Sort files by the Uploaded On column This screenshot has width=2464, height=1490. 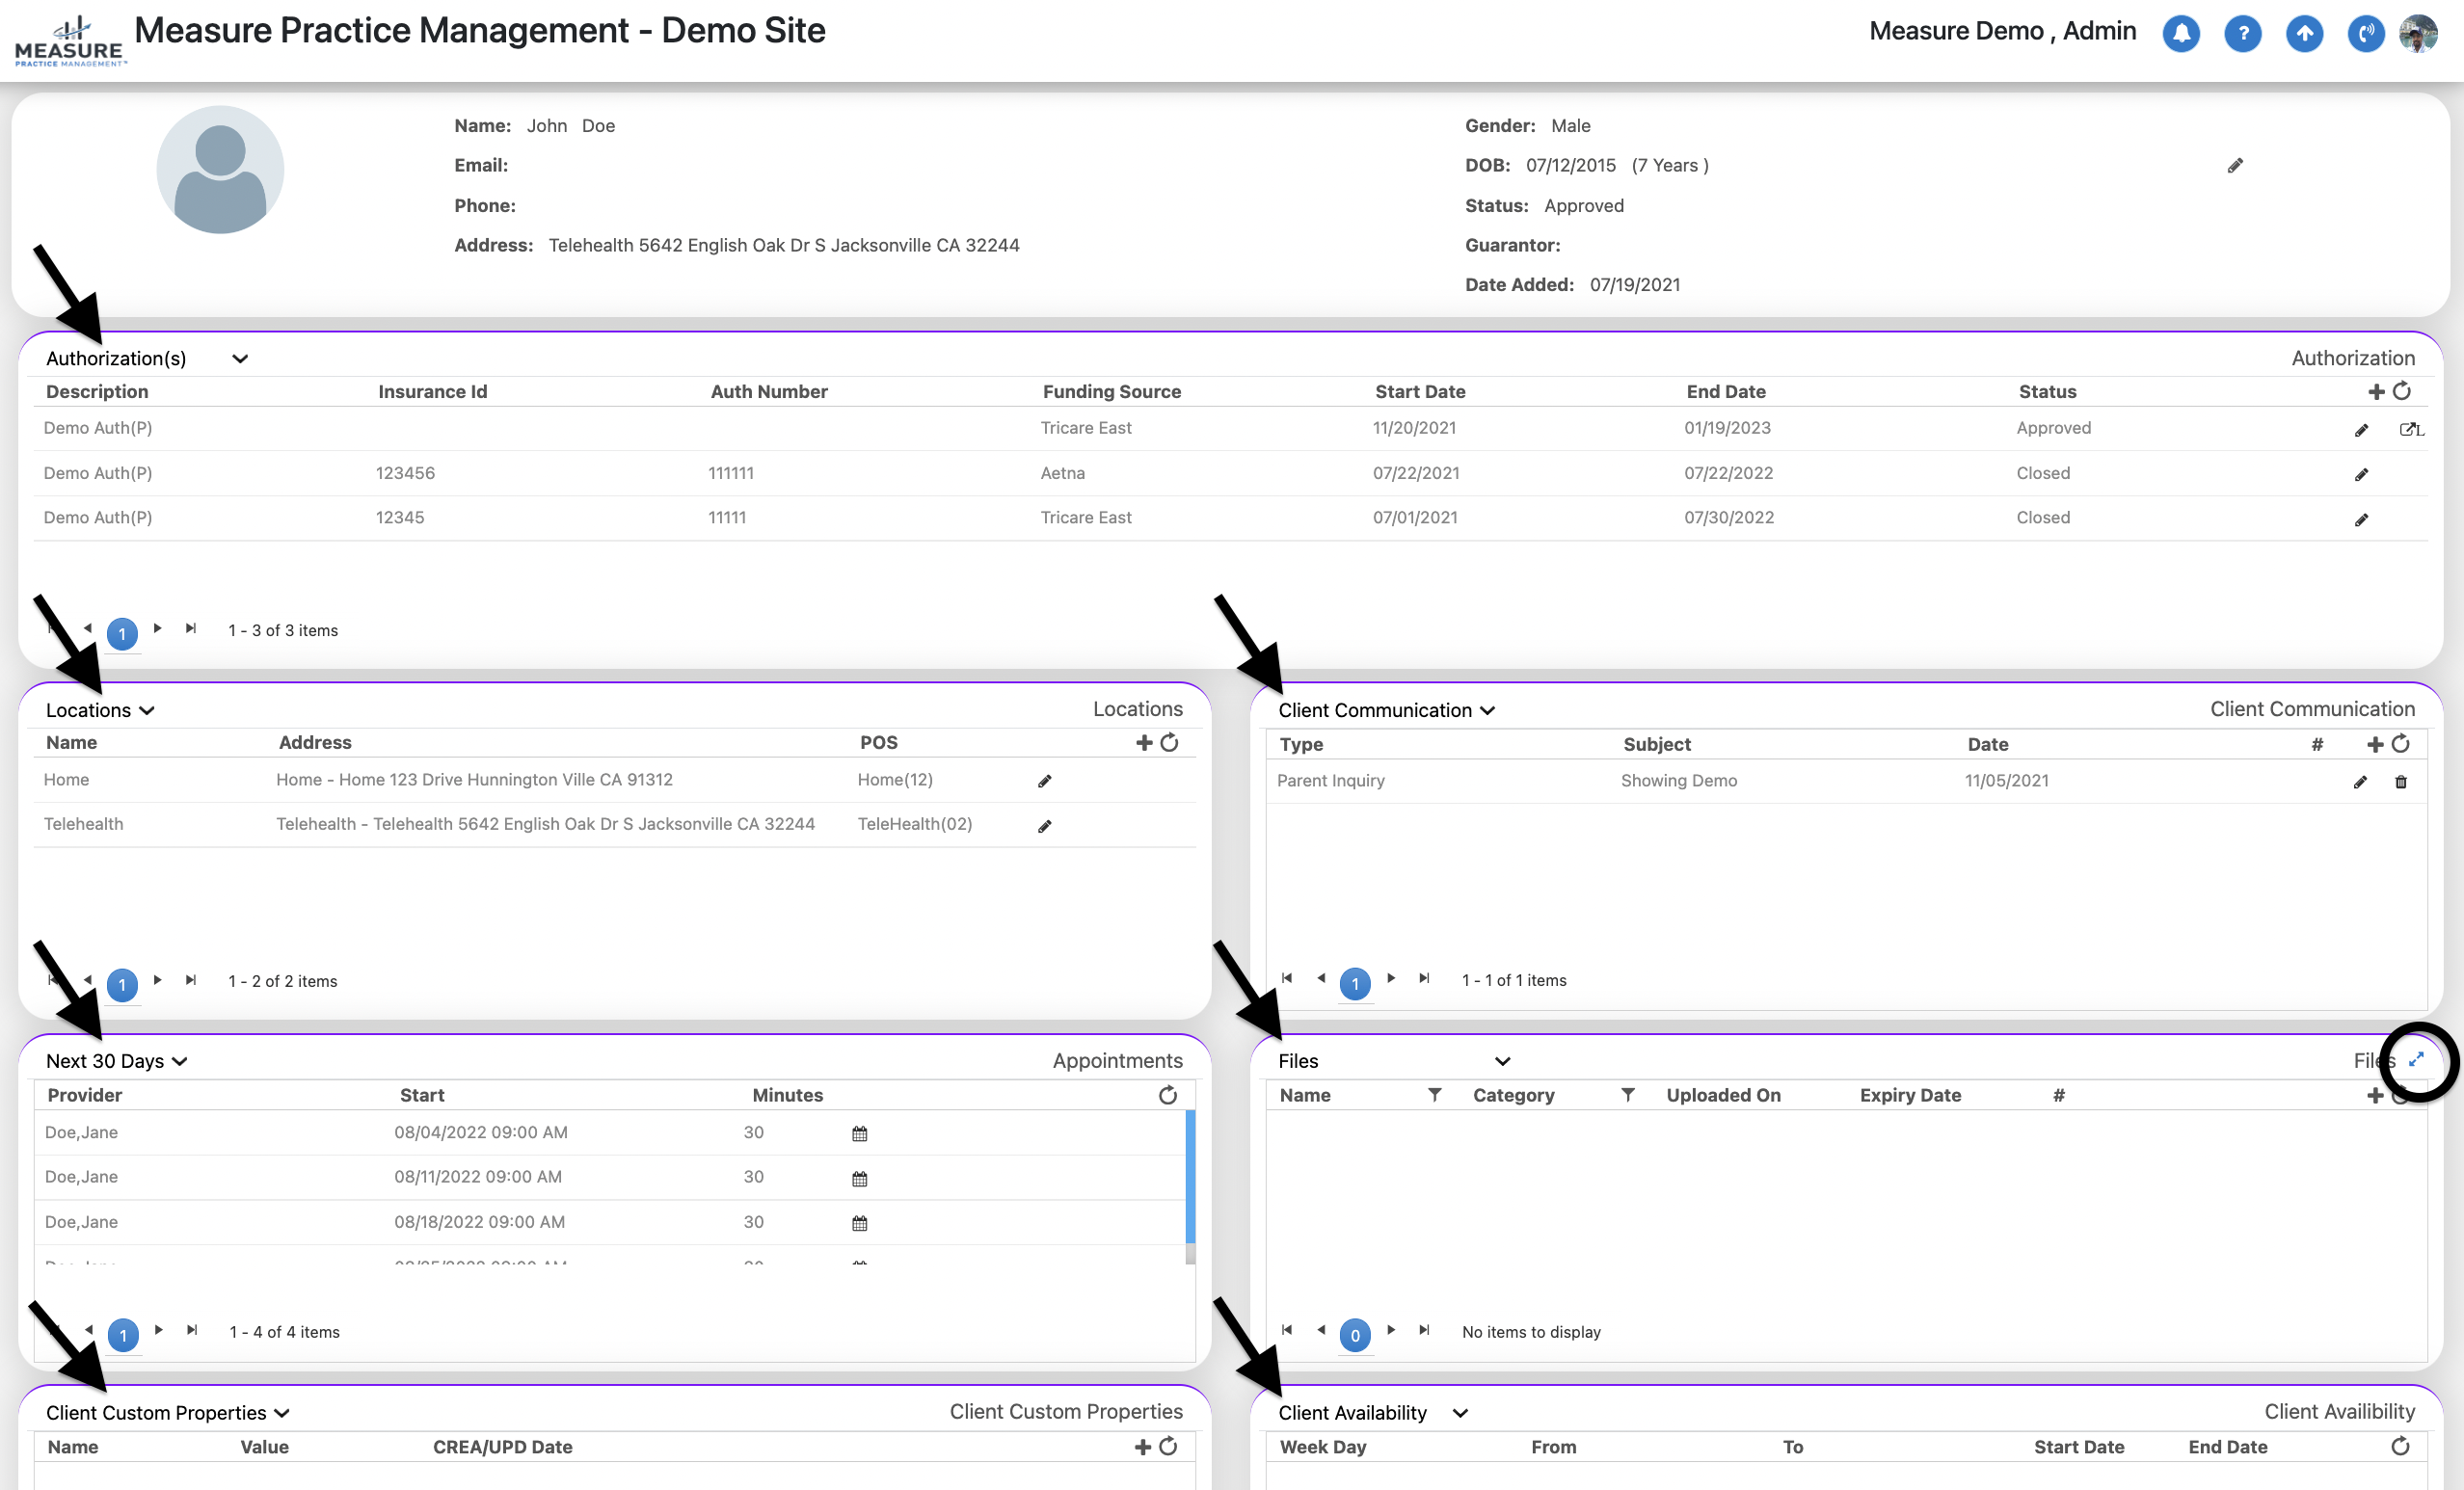click(x=1723, y=1095)
